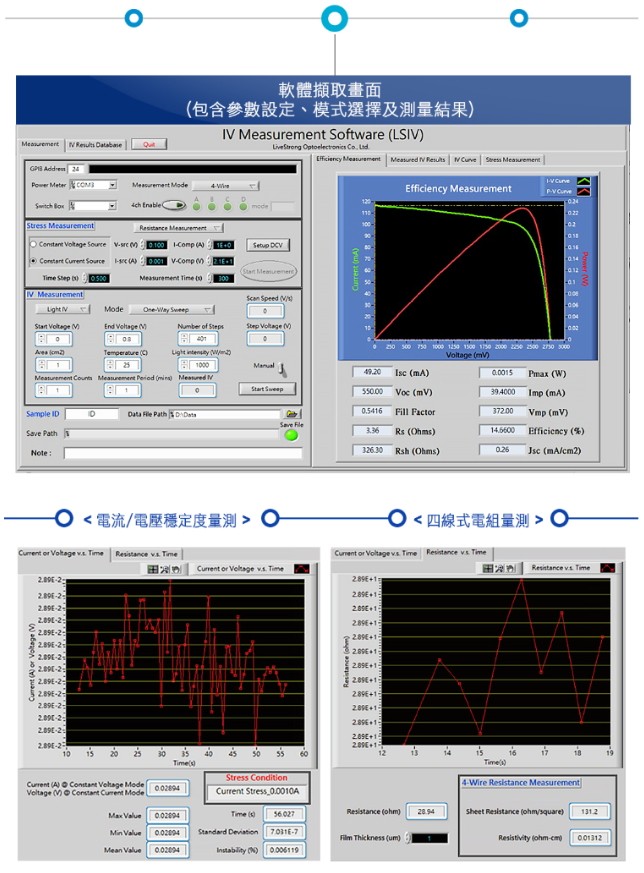Open the Light IV dropdown
This screenshot has width=644, height=873.
62,309
